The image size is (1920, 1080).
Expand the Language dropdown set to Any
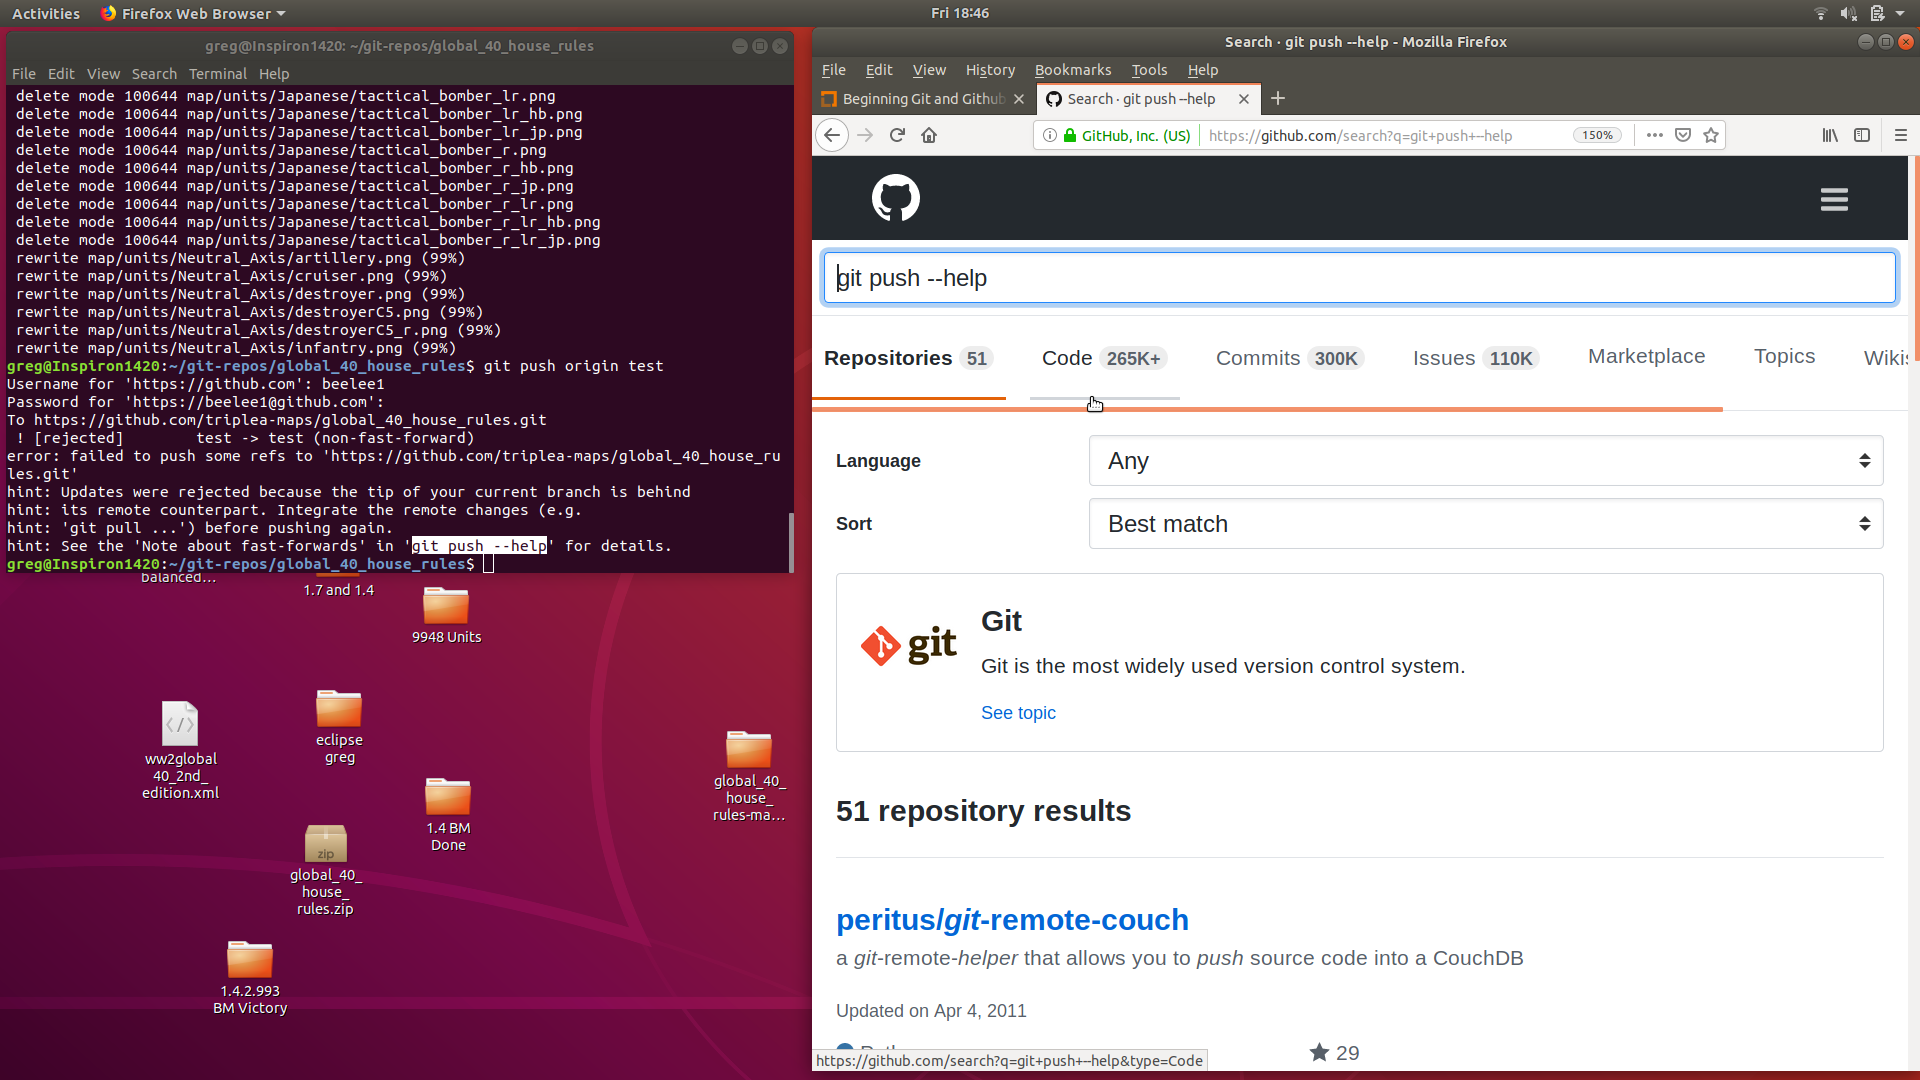point(1486,461)
